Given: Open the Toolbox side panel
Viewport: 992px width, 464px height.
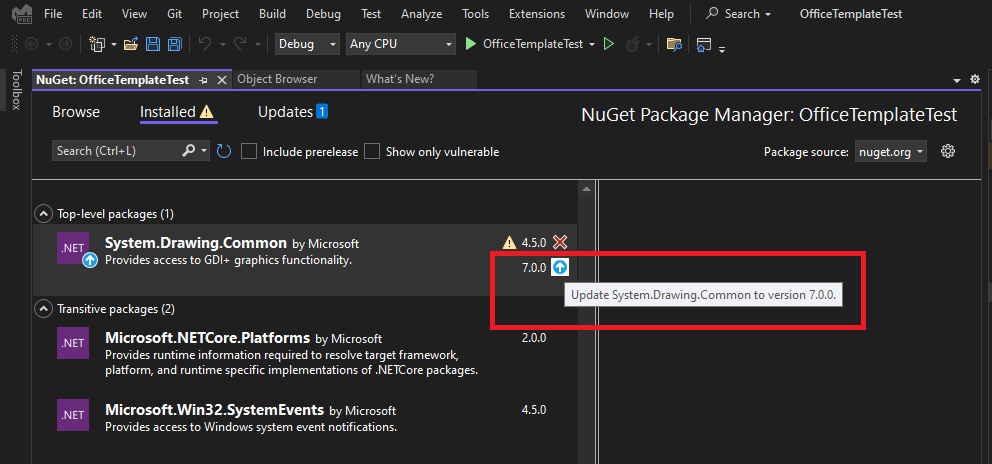Looking at the screenshot, I should click(16, 90).
